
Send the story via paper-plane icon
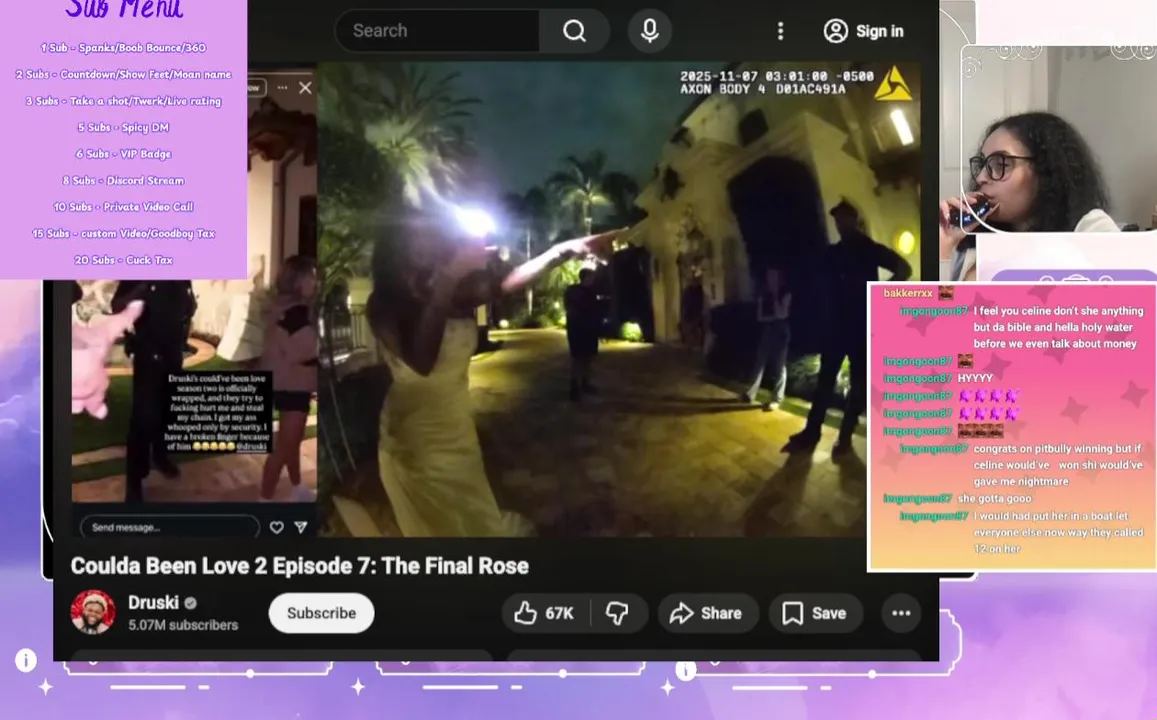[300, 527]
